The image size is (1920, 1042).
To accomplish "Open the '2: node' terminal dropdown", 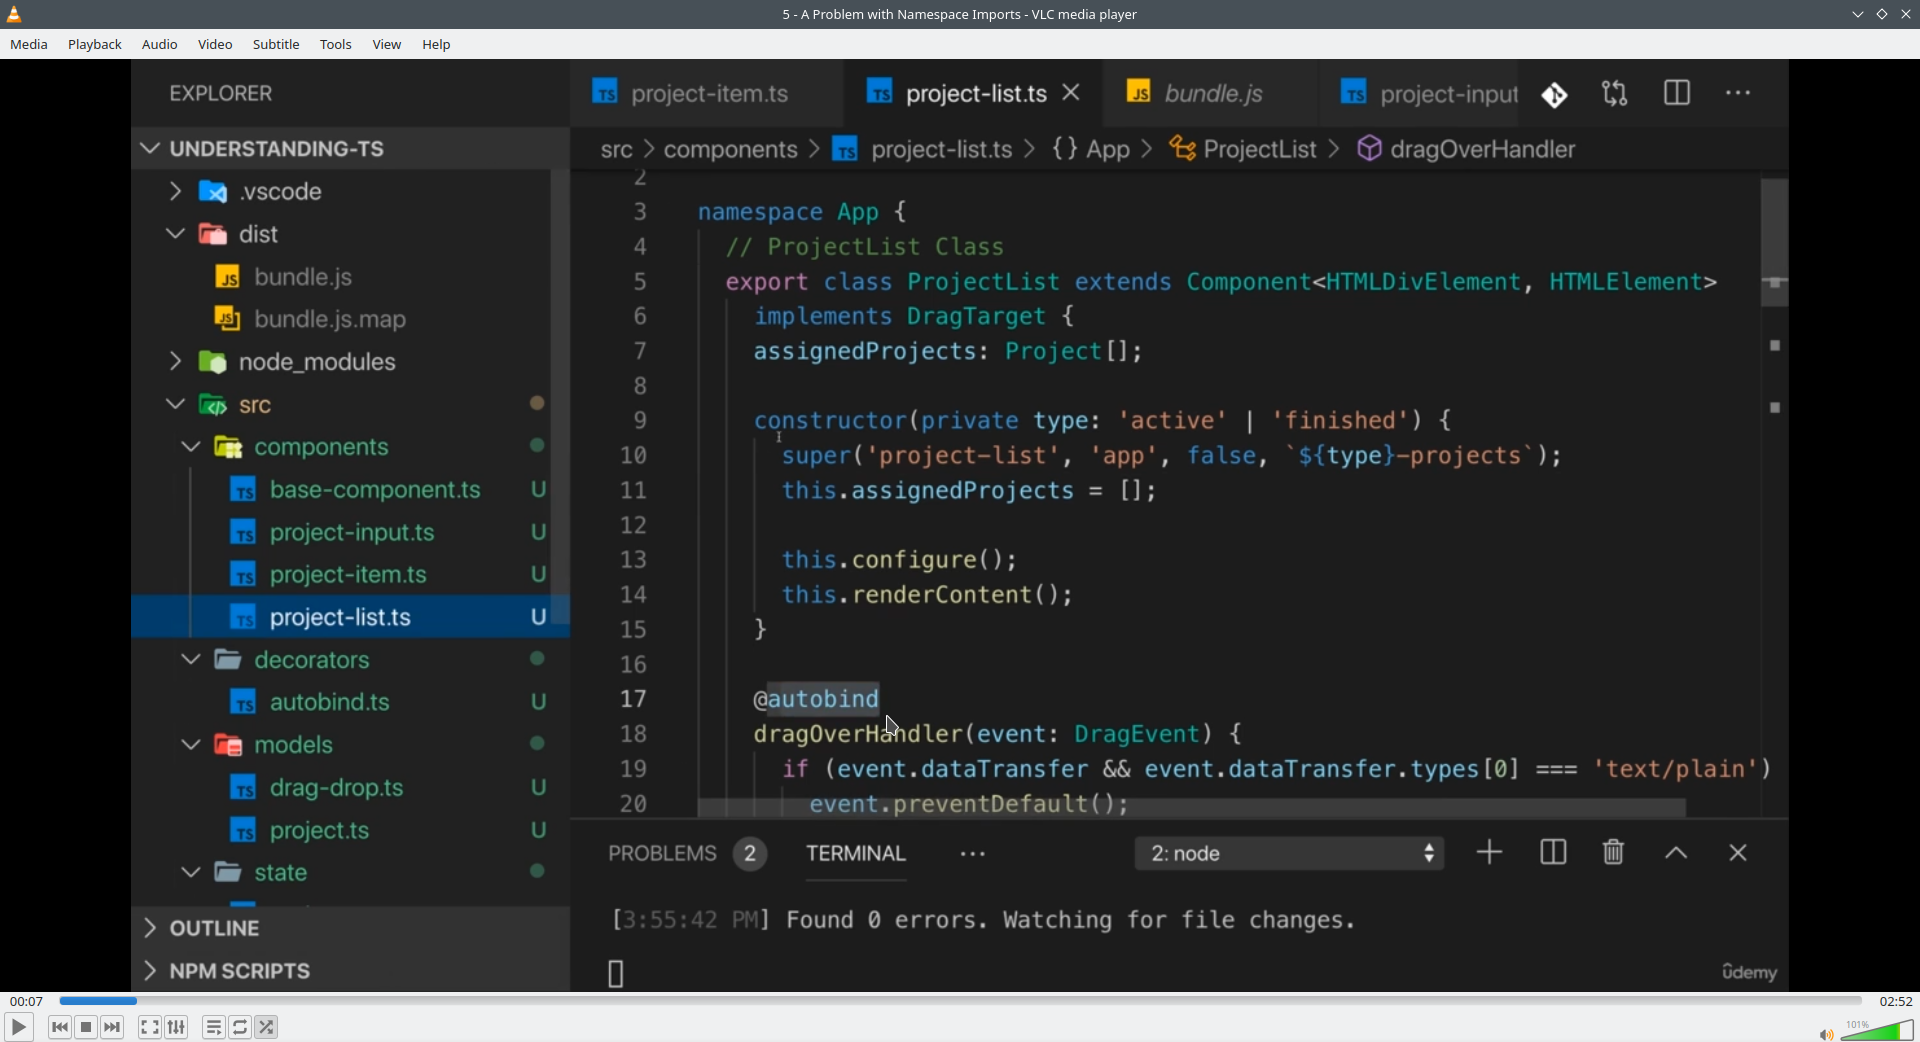I will click(x=1289, y=854).
